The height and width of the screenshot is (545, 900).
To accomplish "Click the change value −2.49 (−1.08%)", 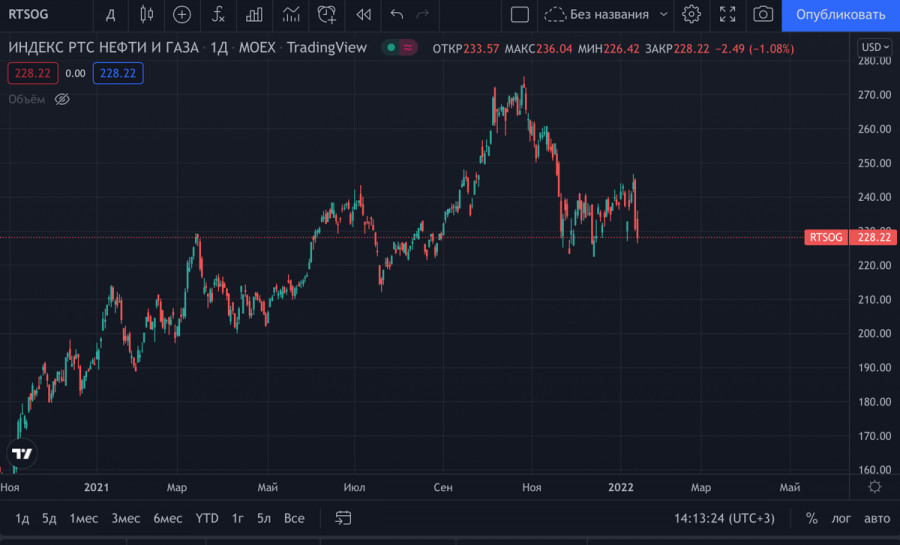I will click(754, 49).
